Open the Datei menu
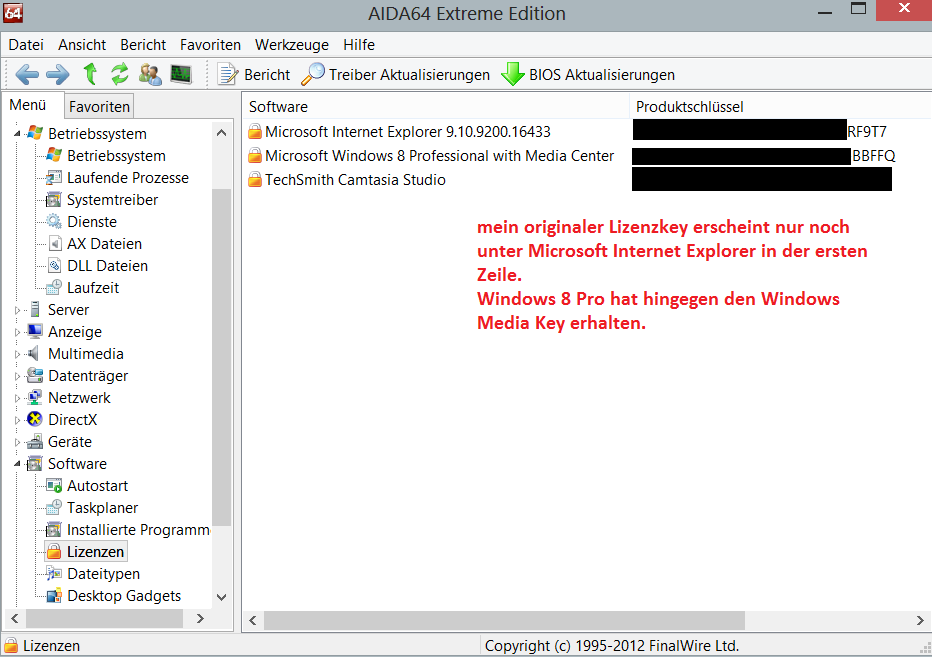 tap(26, 45)
